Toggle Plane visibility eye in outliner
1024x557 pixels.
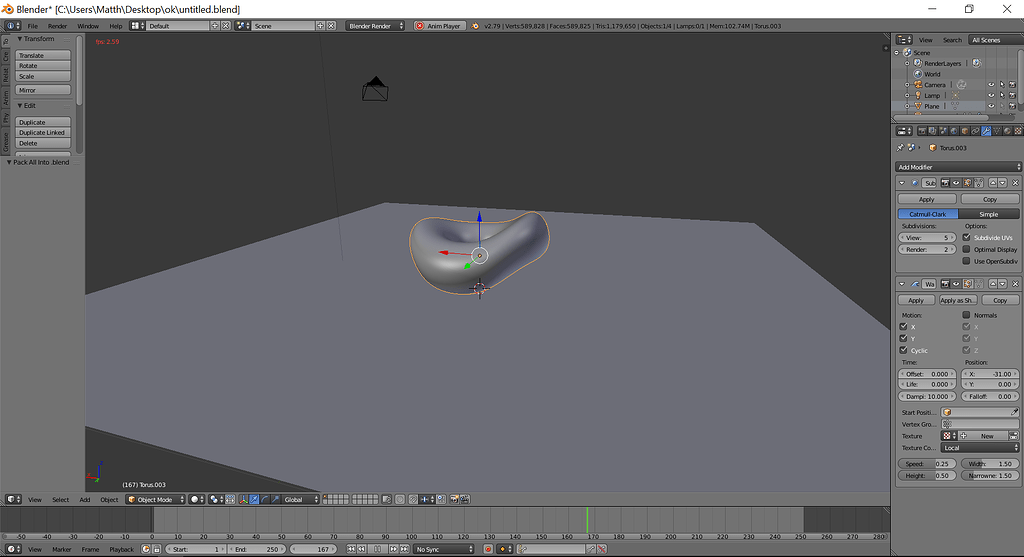[991, 106]
